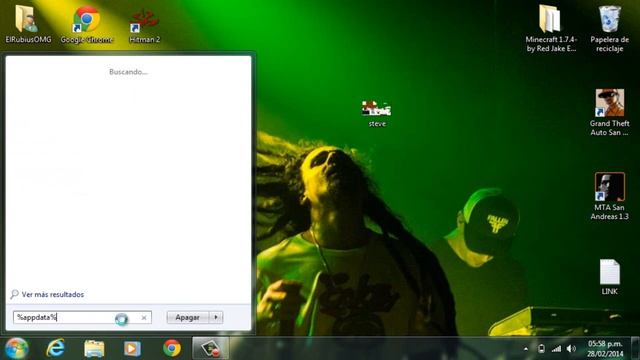
Task: Open the ElRubiusOMG folder on desktop
Action: tap(28, 24)
